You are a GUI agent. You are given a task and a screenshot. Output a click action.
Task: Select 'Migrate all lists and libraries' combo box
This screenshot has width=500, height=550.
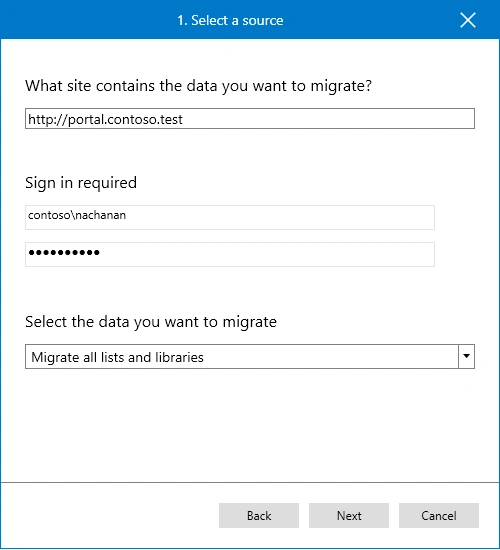(x=250, y=356)
